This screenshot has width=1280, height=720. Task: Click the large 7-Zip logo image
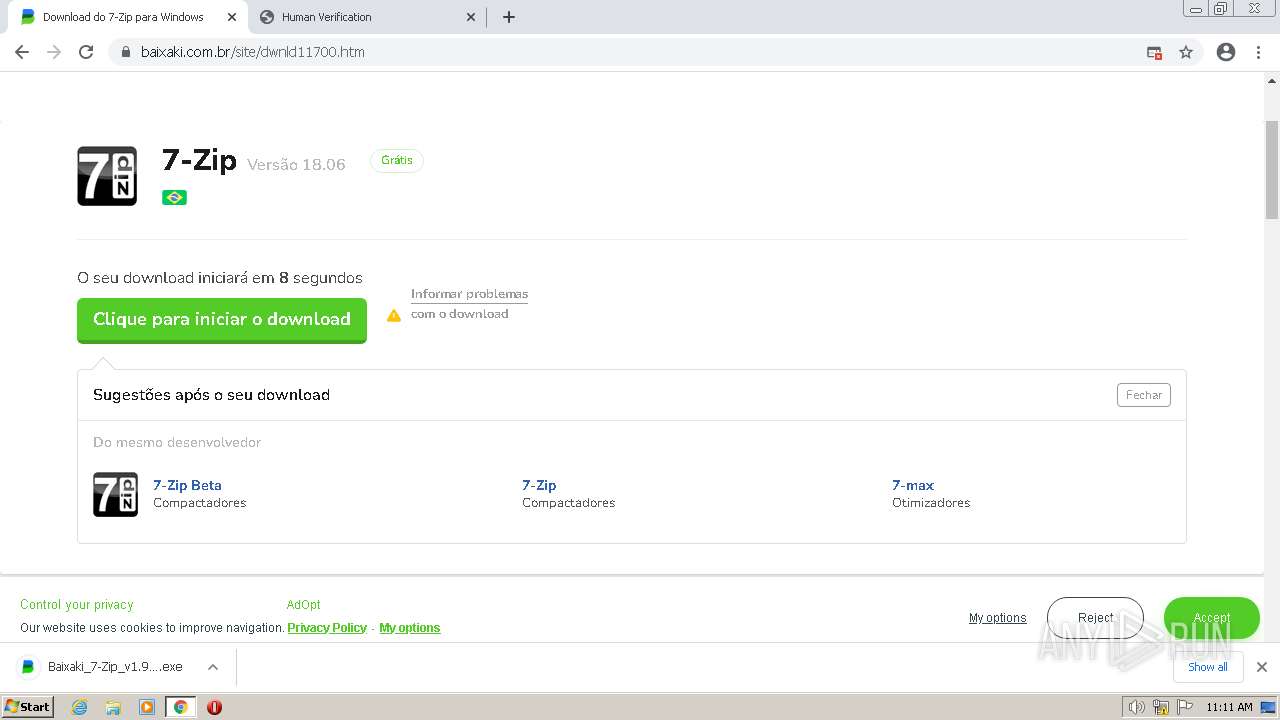click(x=107, y=176)
